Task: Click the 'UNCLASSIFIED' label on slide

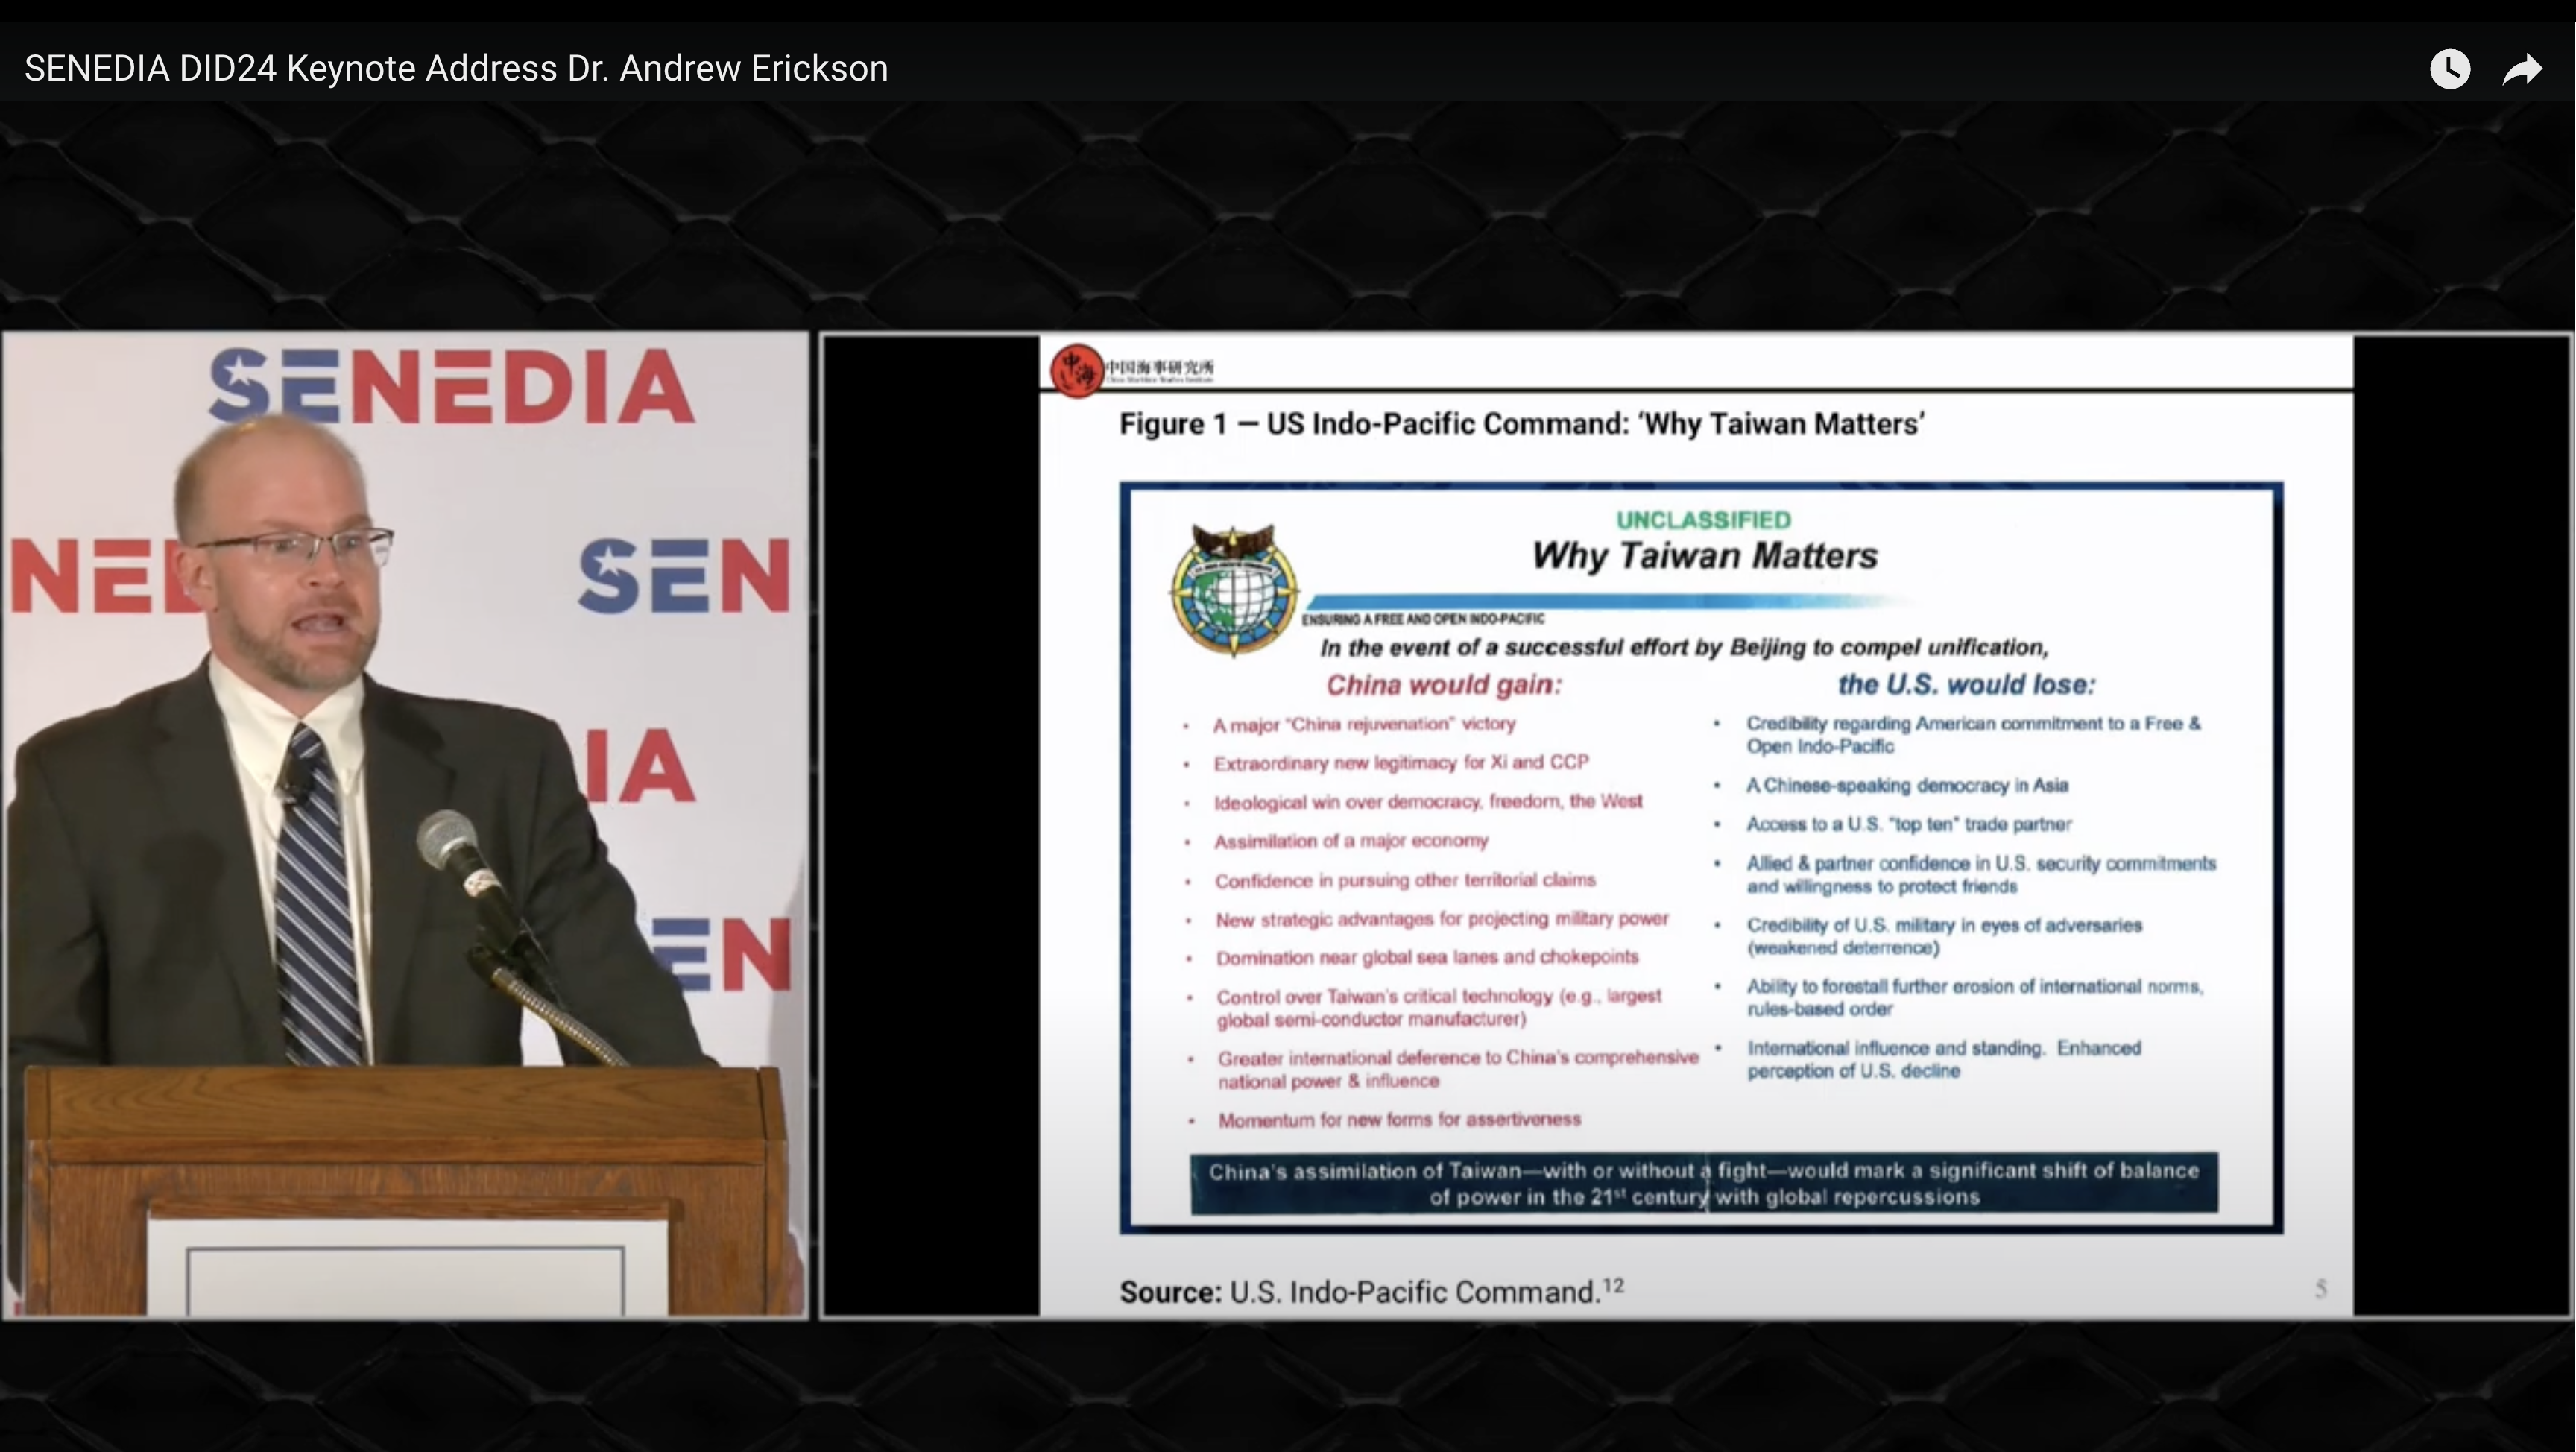Action: click(1703, 520)
